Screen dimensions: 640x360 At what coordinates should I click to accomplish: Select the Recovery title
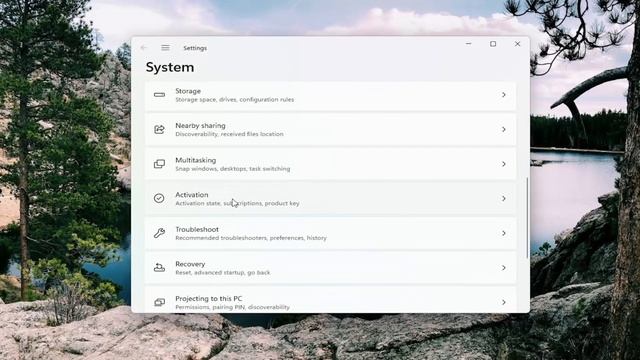click(190, 264)
